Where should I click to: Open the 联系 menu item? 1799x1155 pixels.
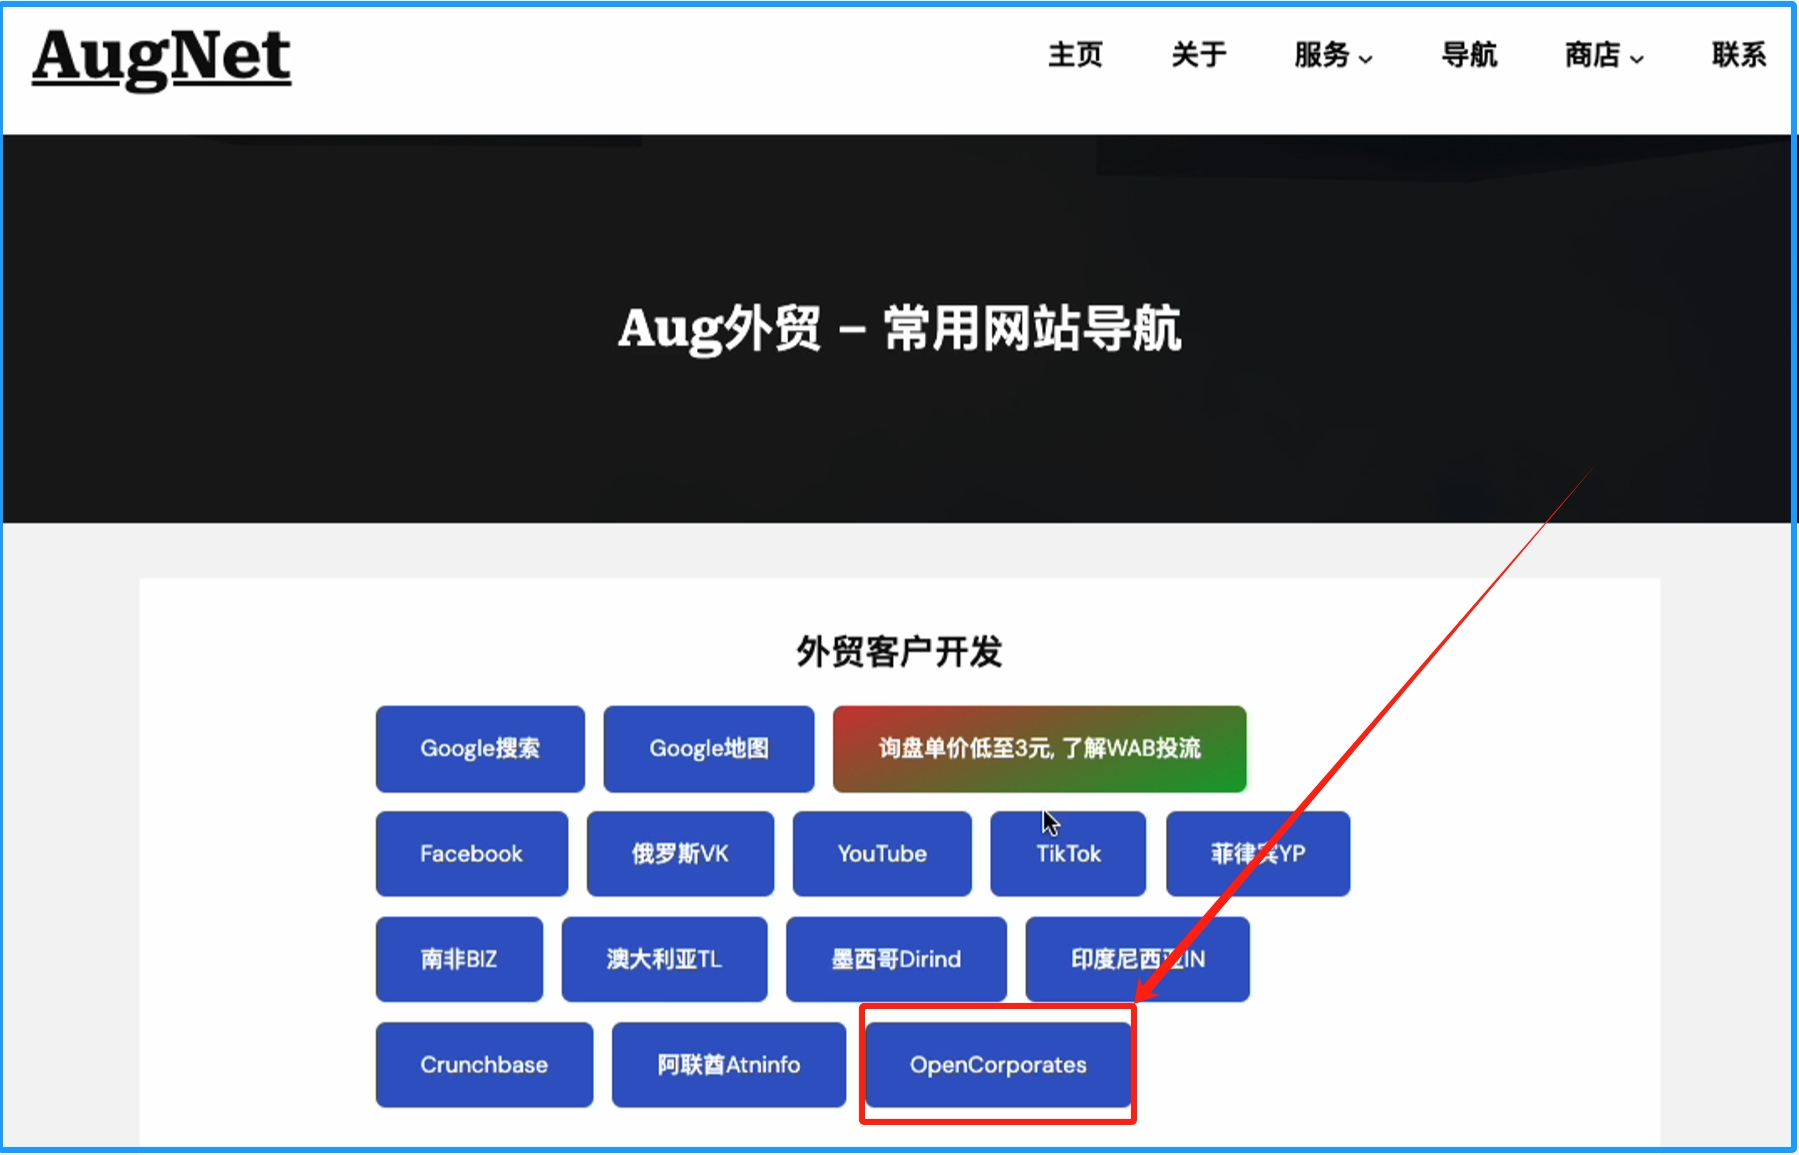tap(1739, 54)
